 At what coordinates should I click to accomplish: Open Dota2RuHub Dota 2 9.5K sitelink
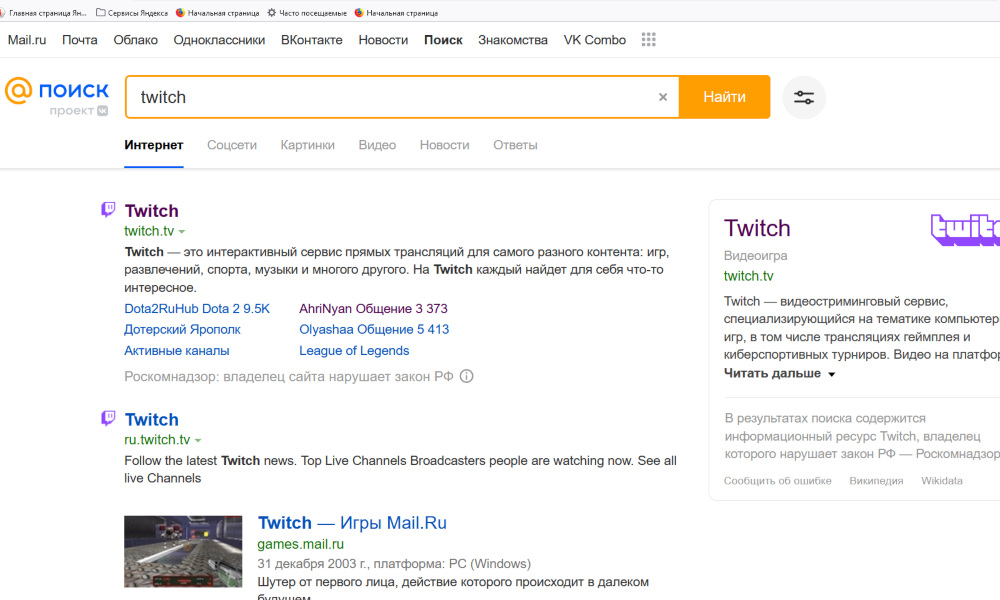point(197,309)
